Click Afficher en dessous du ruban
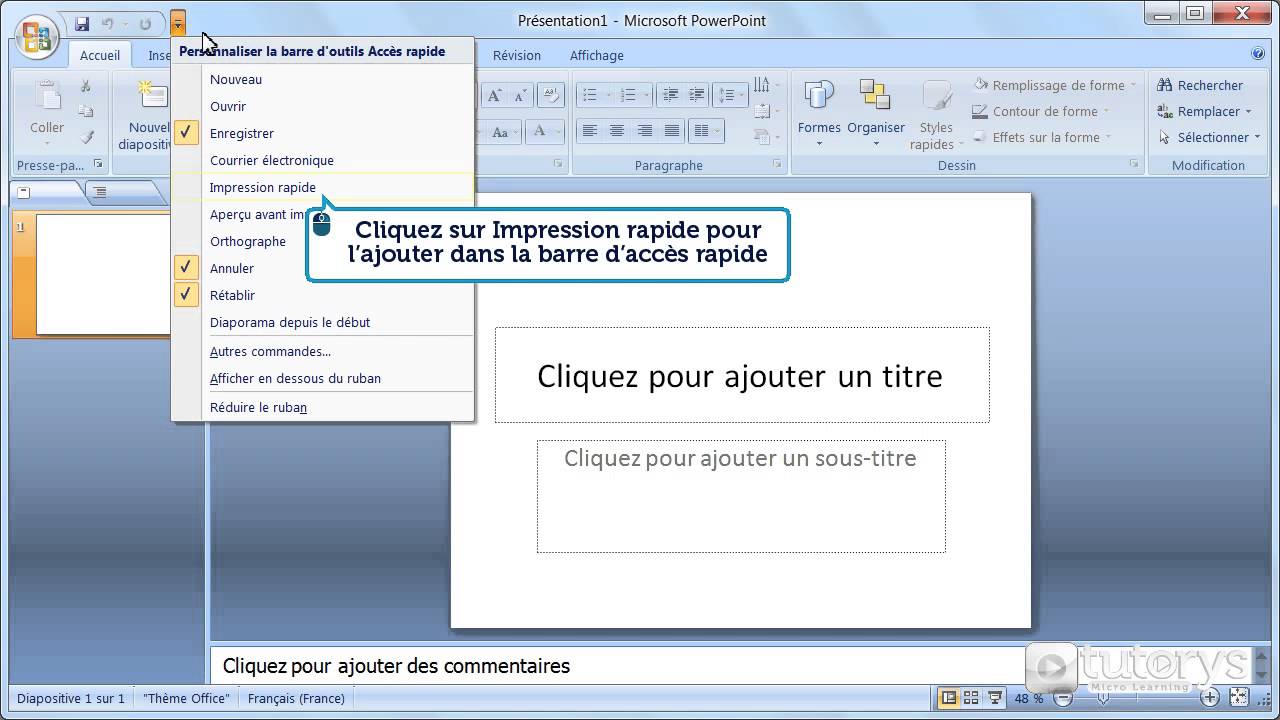 [322, 378]
